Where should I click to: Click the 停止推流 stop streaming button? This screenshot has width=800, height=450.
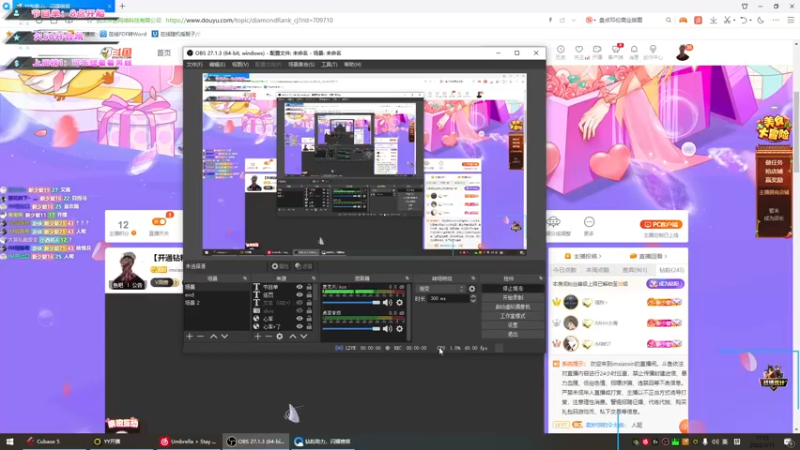(x=513, y=289)
